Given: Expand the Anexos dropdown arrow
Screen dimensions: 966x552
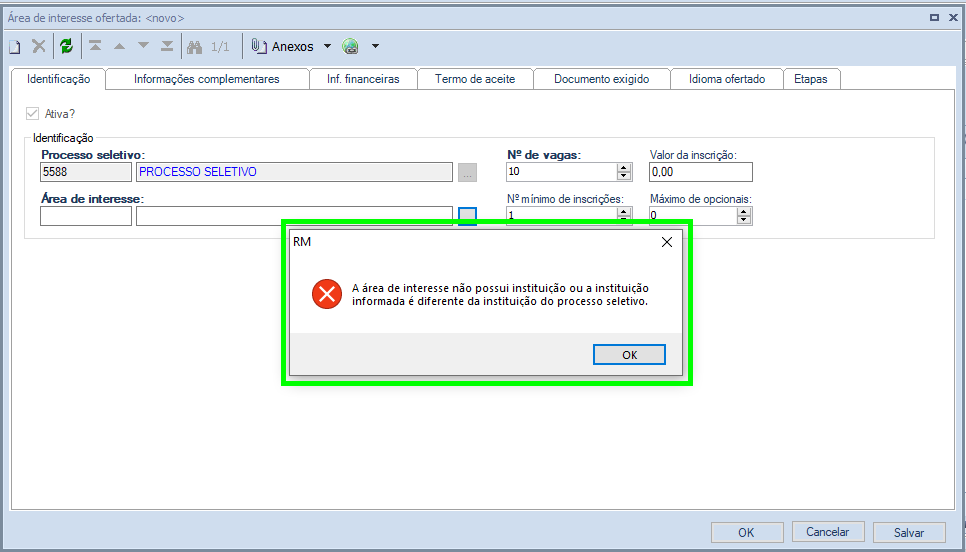Looking at the screenshot, I should click(x=327, y=46).
